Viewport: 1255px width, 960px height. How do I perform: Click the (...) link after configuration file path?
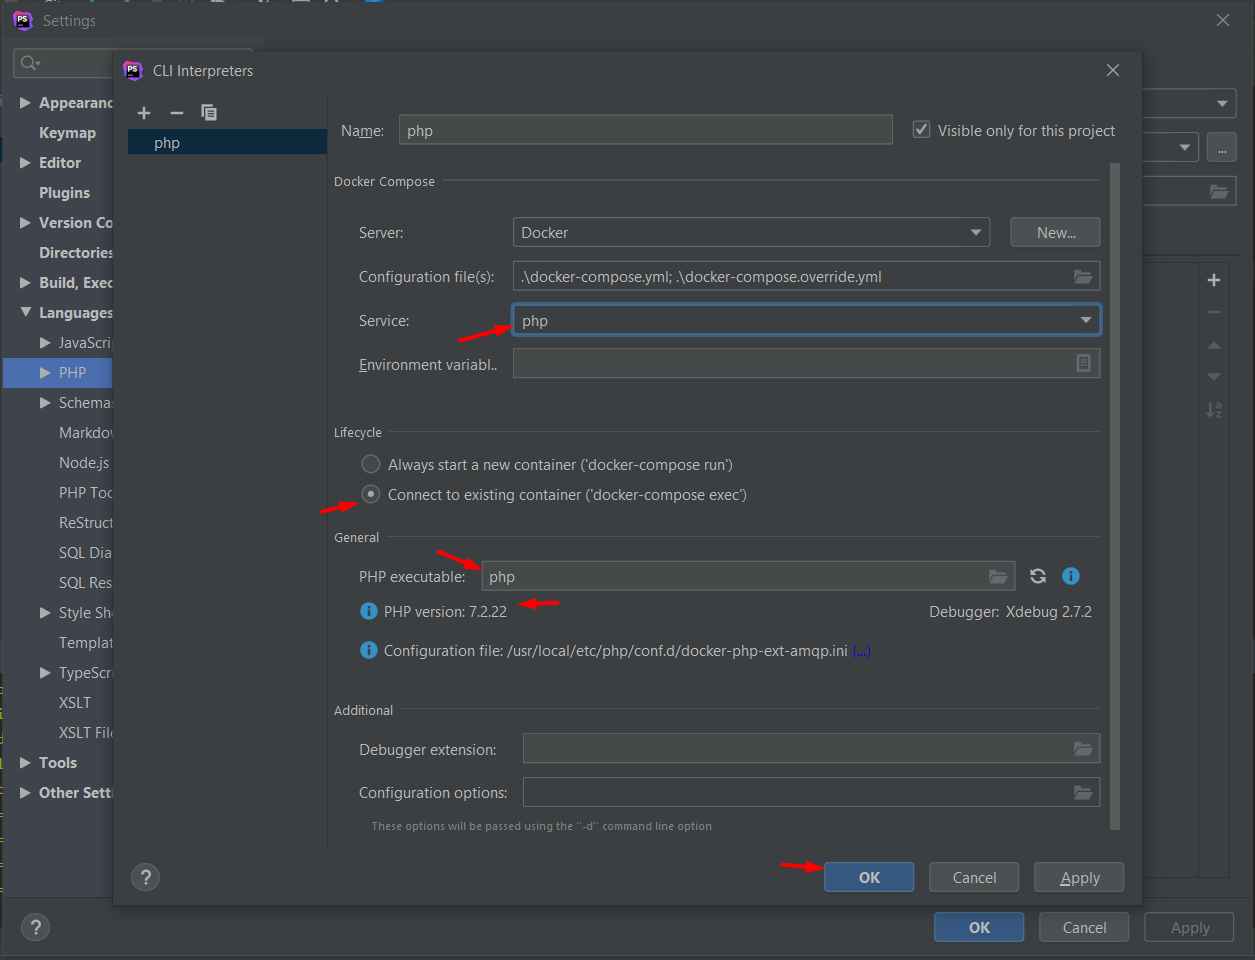[861, 651]
